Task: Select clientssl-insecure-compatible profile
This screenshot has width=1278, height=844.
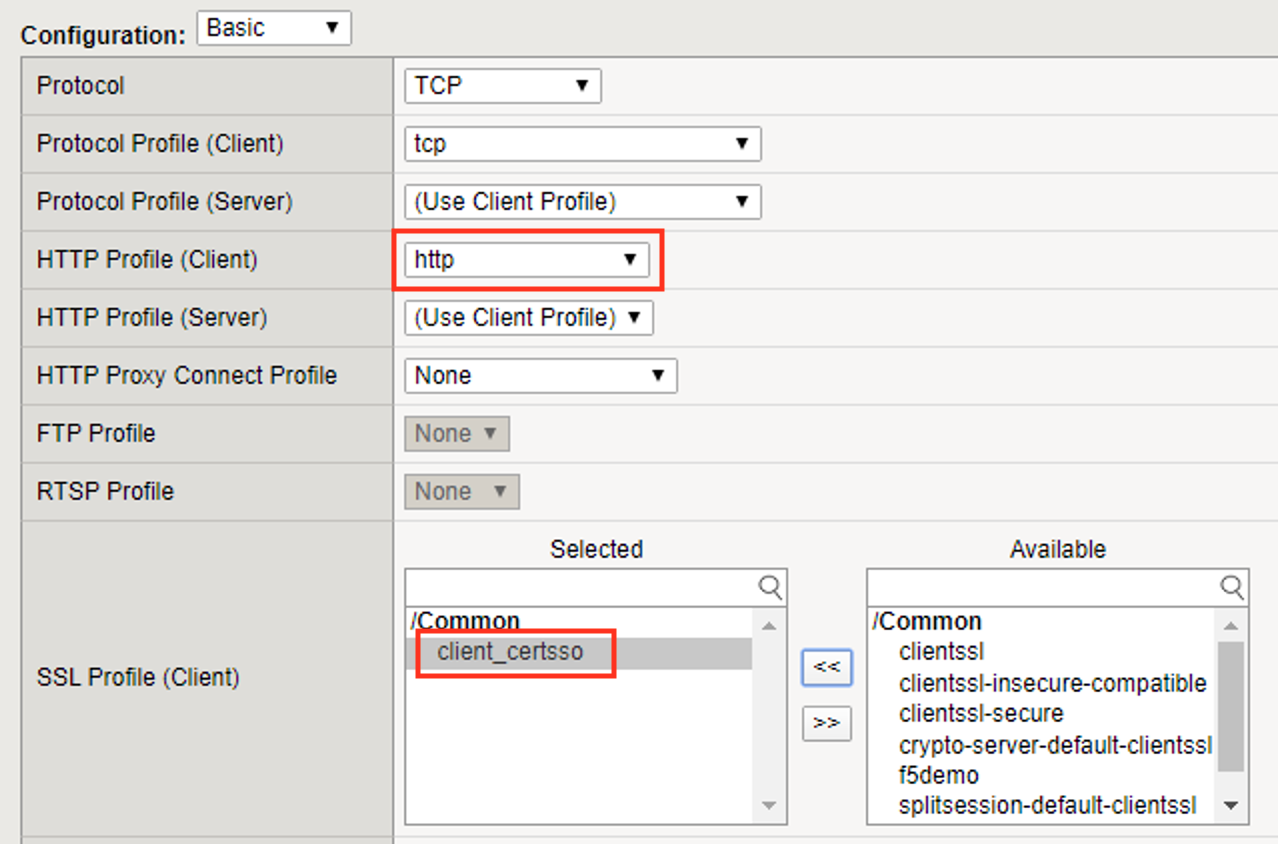Action: pos(1052,683)
